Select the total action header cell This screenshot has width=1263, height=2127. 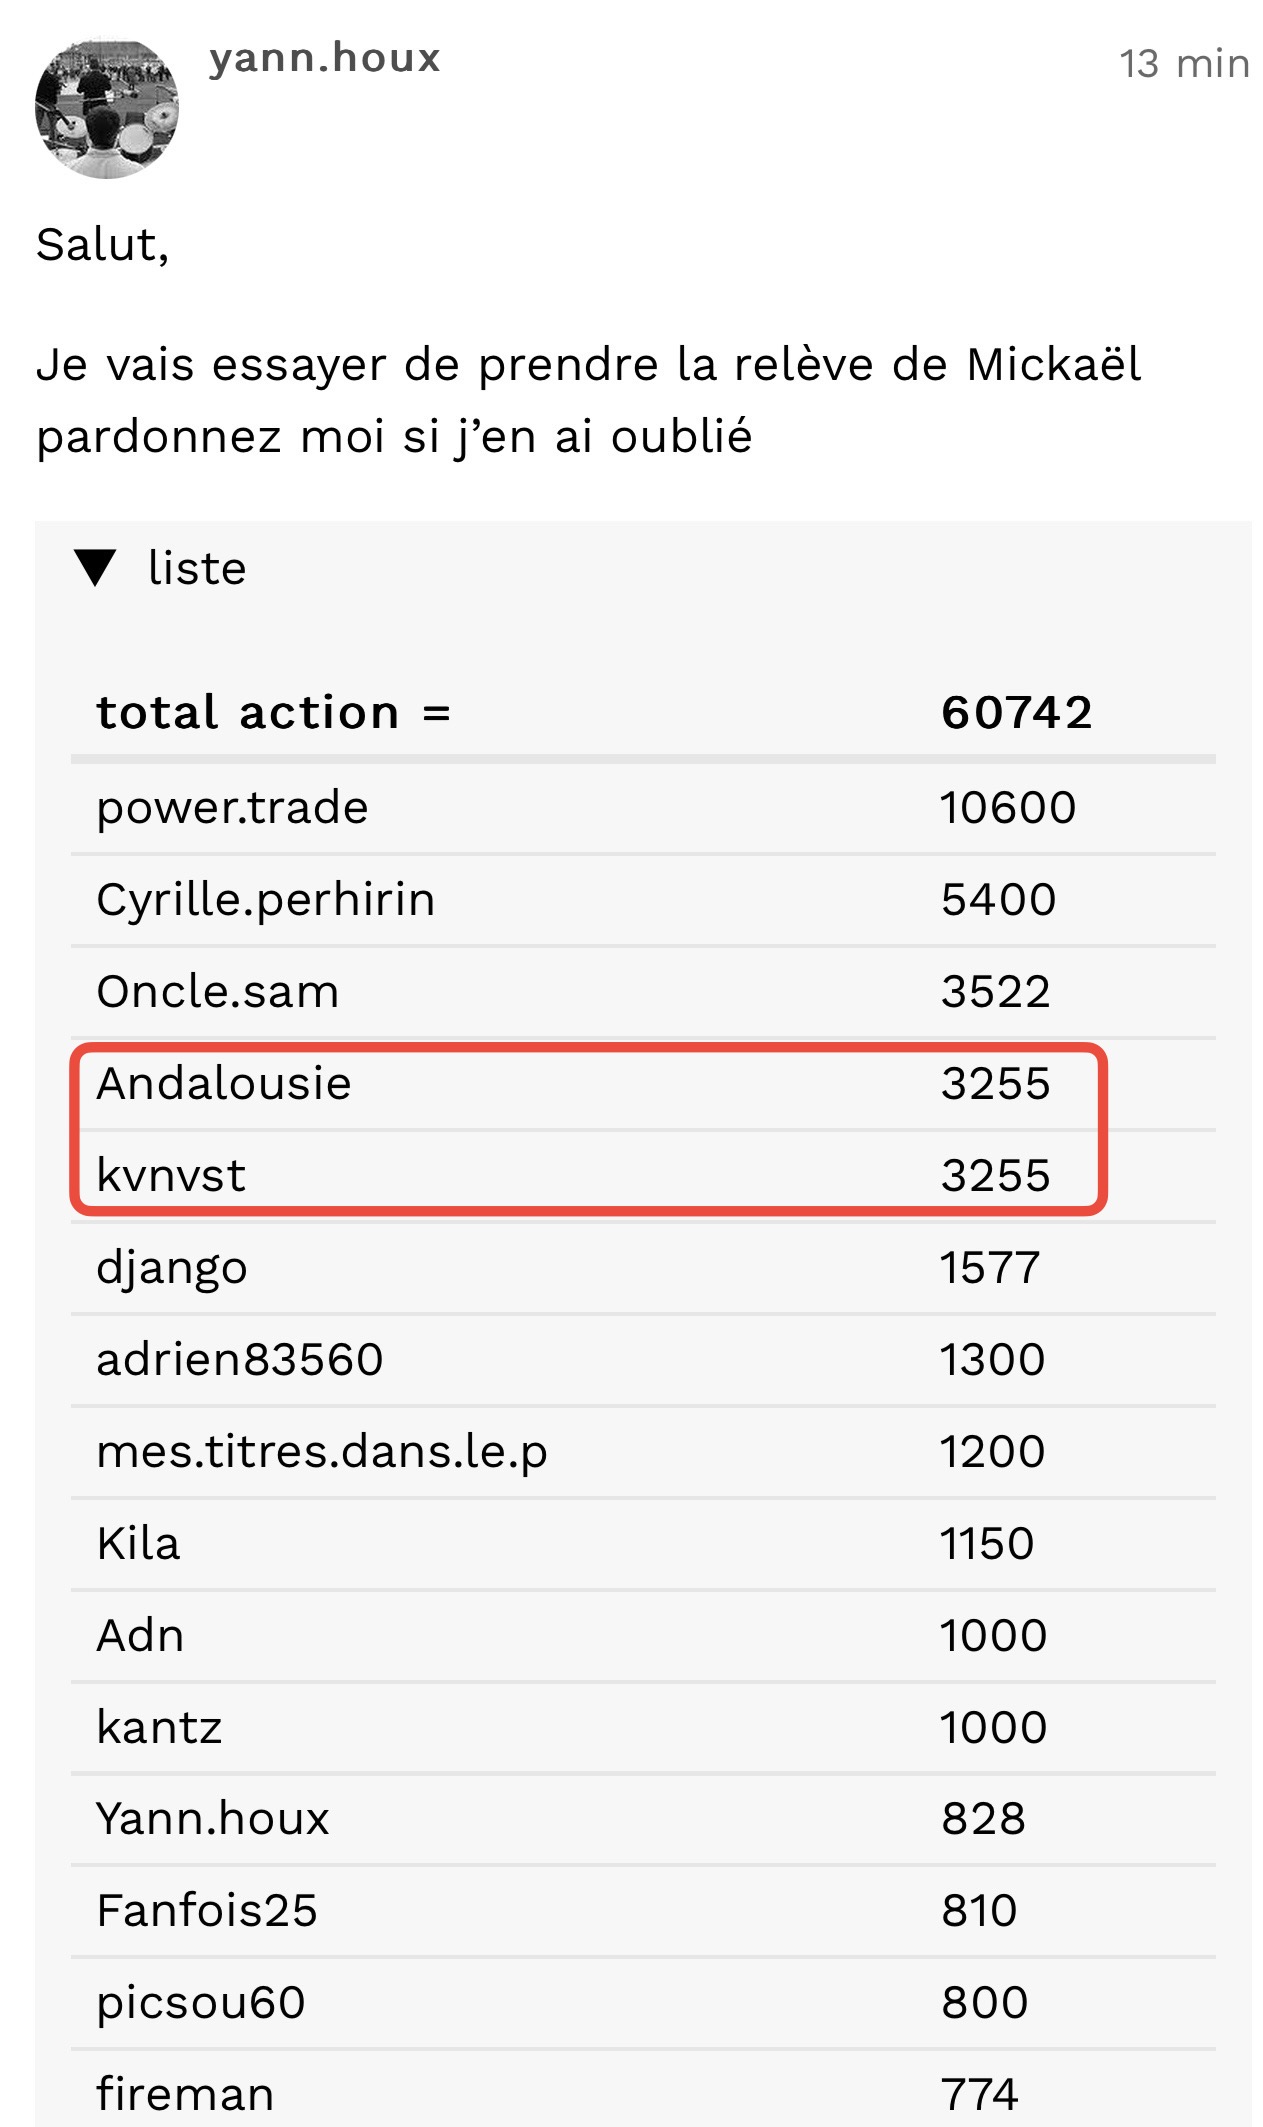[273, 713]
